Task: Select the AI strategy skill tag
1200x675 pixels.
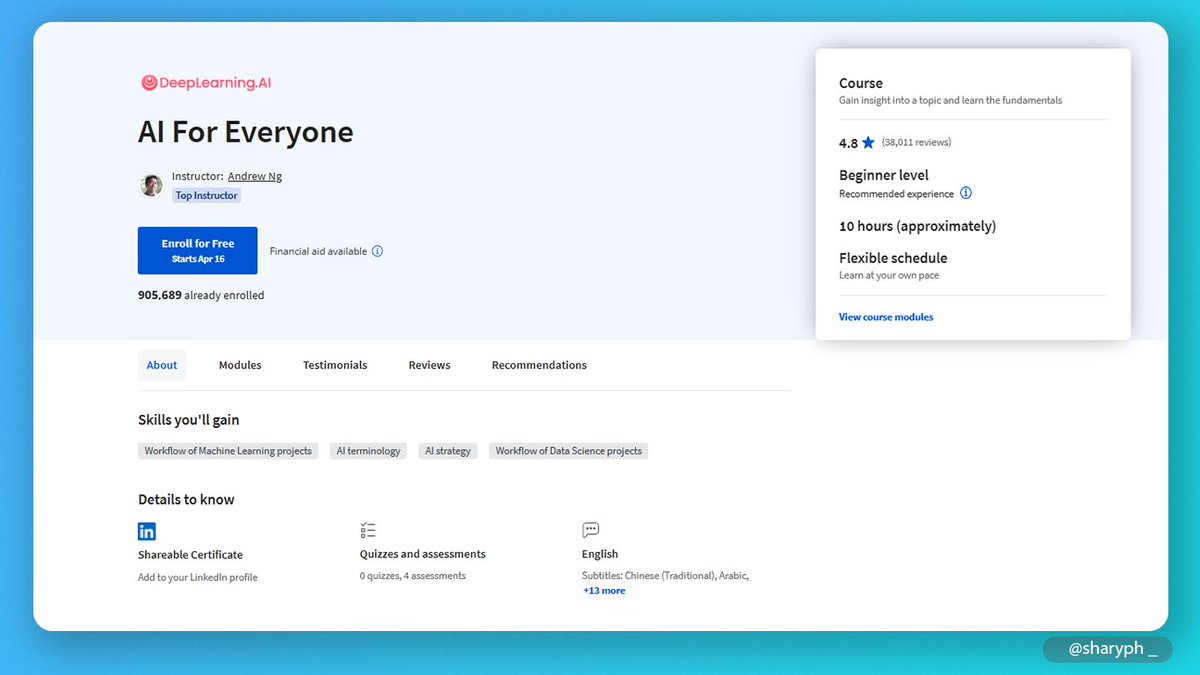Action: click(x=448, y=451)
